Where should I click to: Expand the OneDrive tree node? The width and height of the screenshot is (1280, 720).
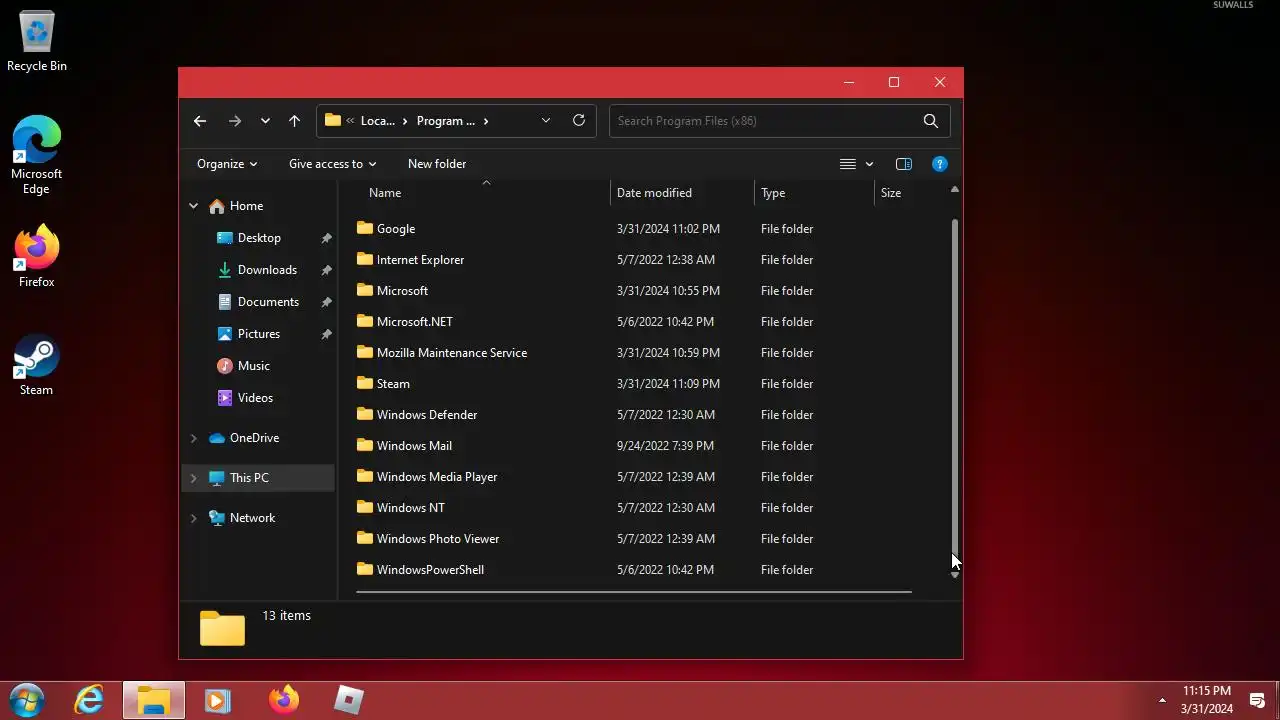click(x=193, y=438)
